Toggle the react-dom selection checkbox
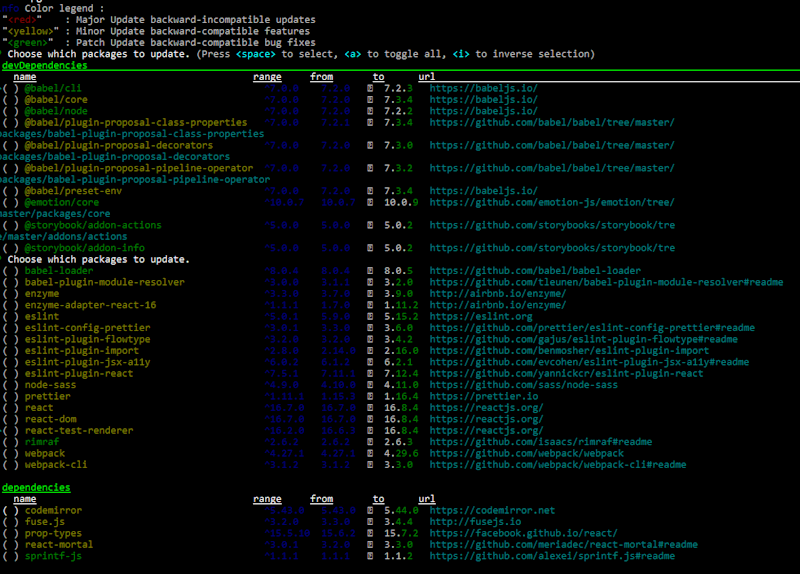The height and width of the screenshot is (574, 800). click(11, 419)
